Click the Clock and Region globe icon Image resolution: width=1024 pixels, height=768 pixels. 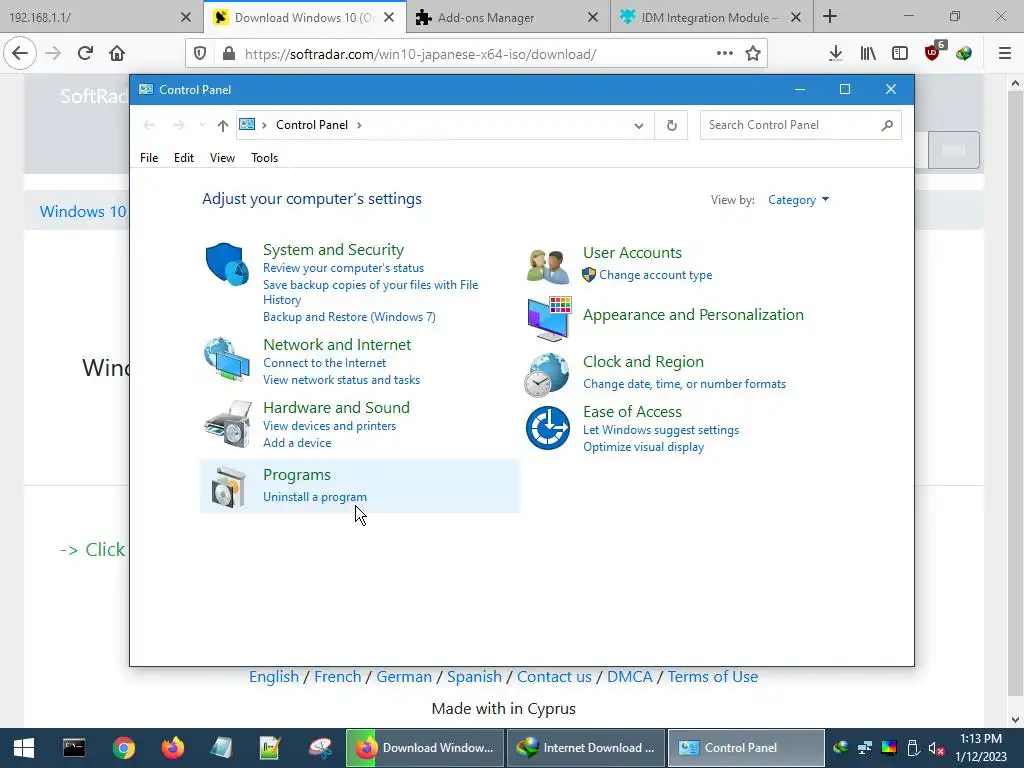[547, 374]
